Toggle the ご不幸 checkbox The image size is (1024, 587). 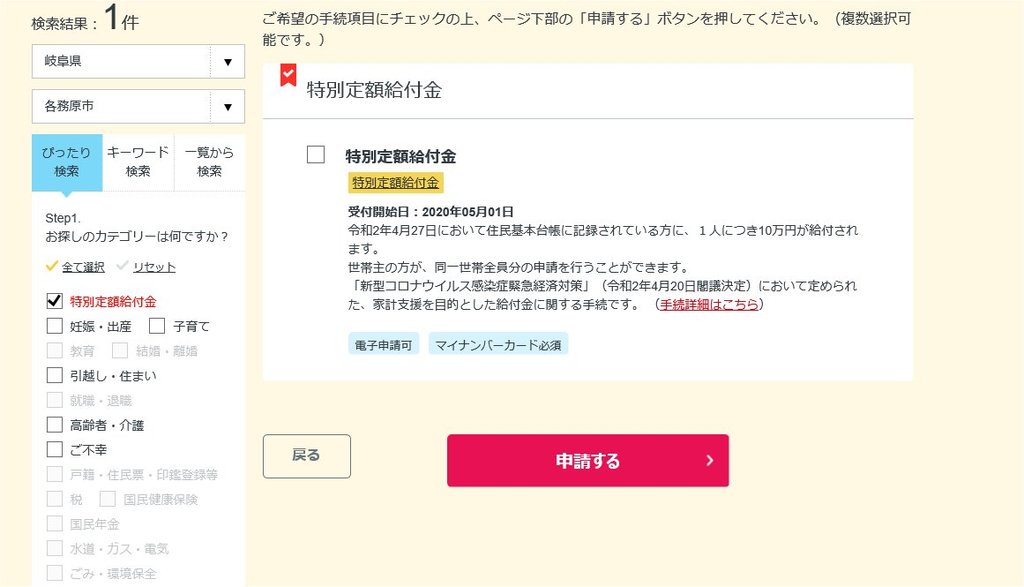[x=55, y=449]
